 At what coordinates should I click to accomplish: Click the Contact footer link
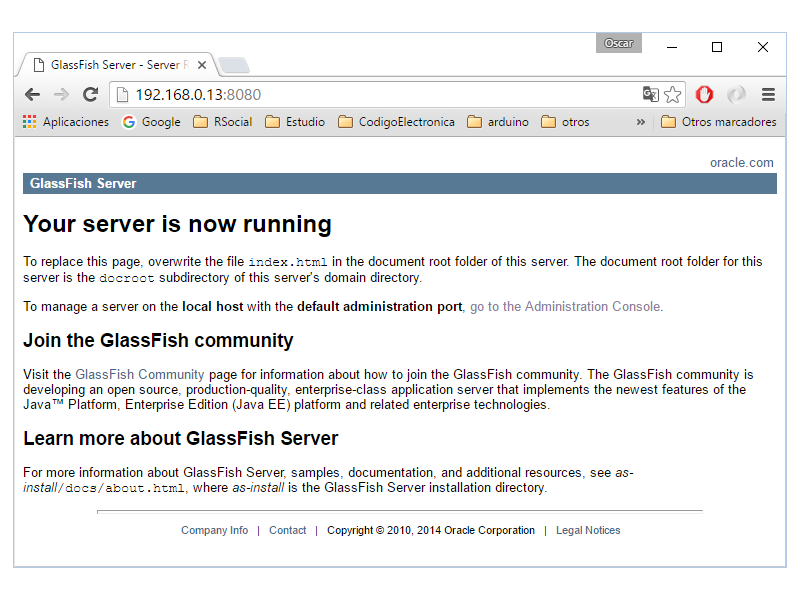(288, 530)
